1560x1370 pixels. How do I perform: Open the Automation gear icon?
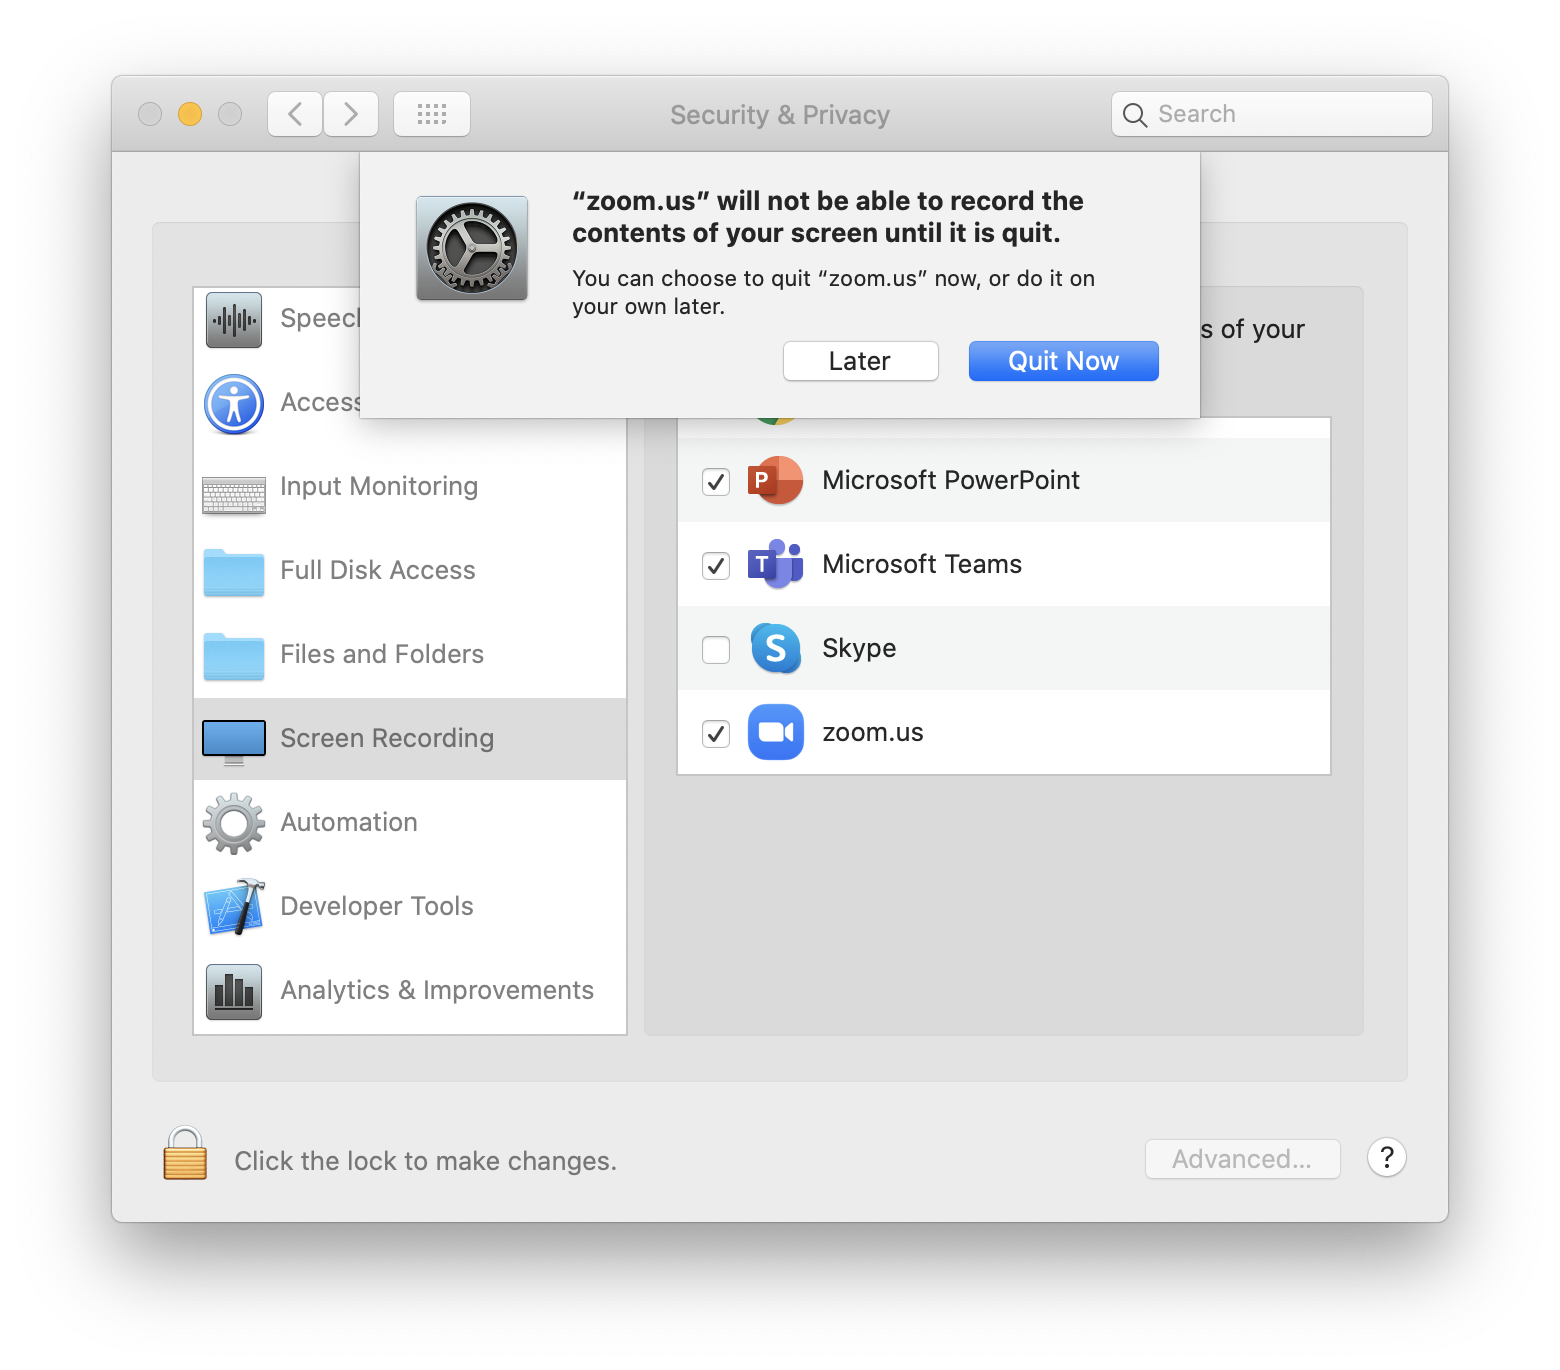pyautogui.click(x=233, y=822)
